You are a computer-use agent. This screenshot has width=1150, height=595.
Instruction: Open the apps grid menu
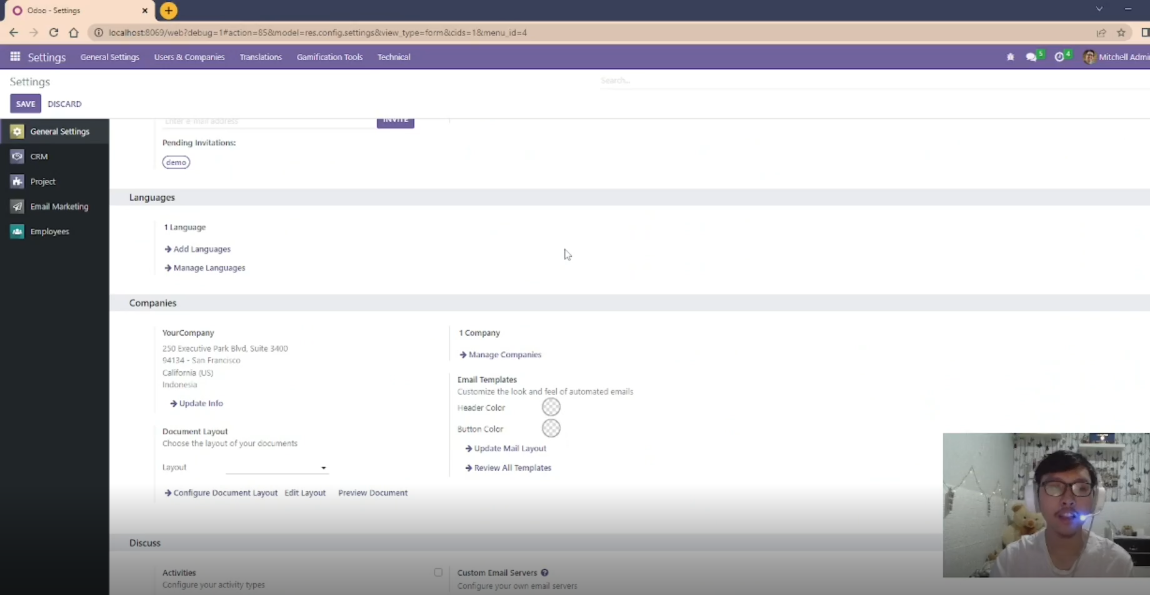[15, 57]
